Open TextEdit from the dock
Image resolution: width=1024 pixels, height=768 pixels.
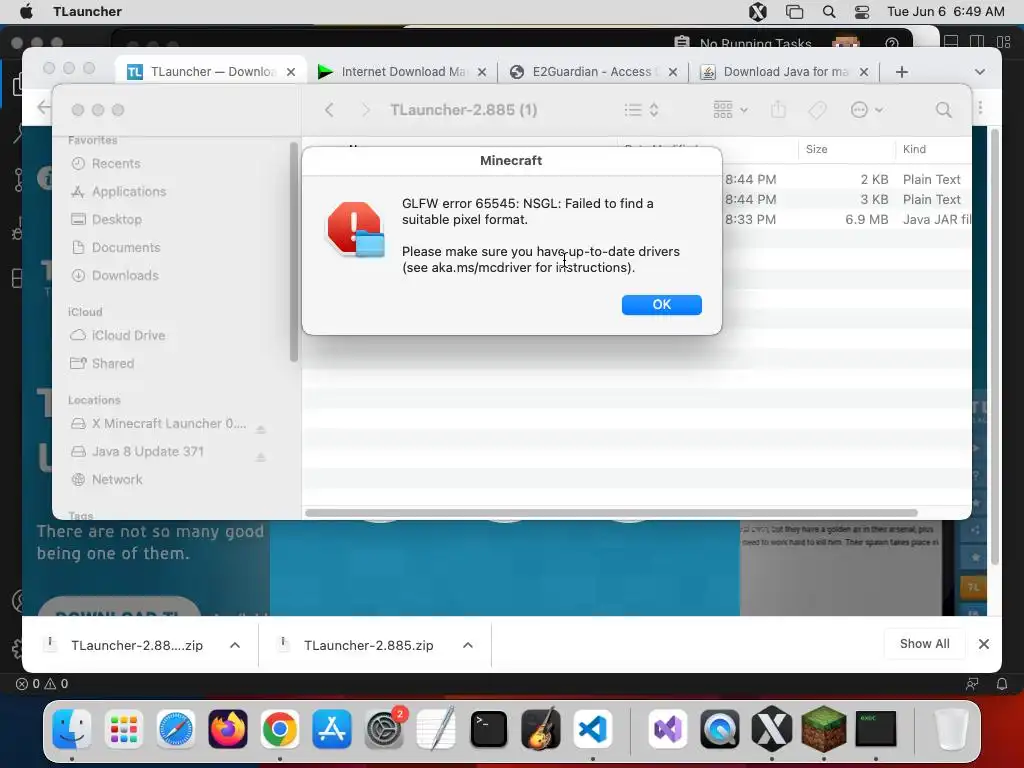[436, 729]
